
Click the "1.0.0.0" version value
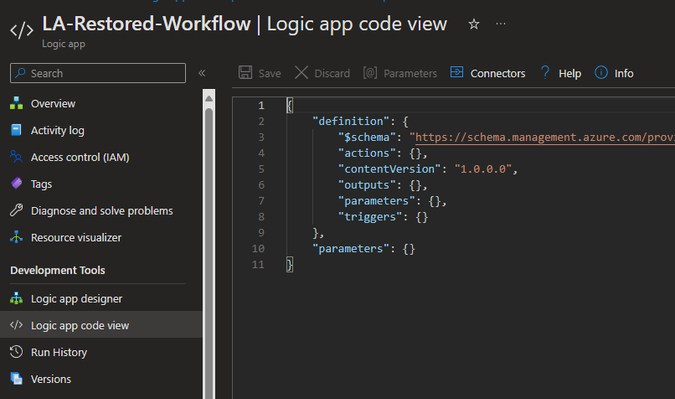coord(483,169)
